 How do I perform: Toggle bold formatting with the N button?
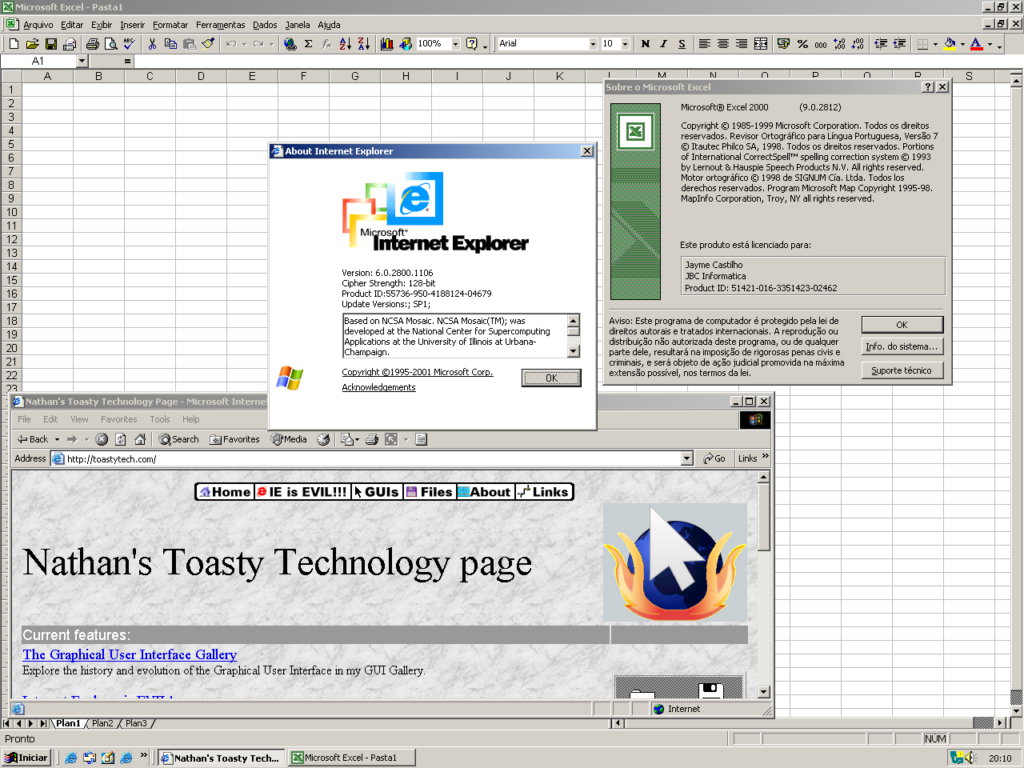(x=645, y=44)
